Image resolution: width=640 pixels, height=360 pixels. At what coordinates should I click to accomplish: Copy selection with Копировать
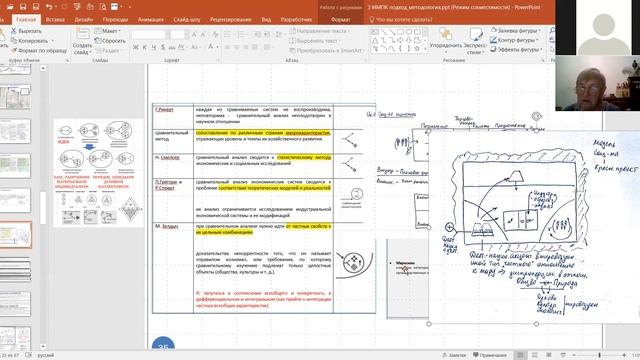[x=29, y=41]
